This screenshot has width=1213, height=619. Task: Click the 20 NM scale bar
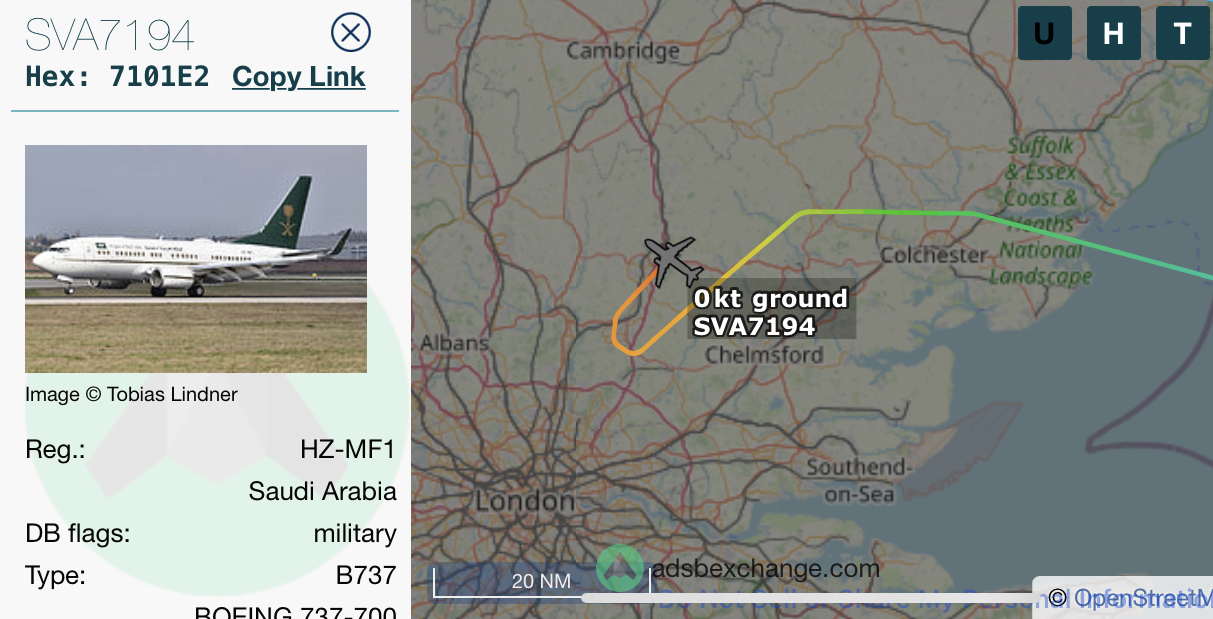tap(541, 581)
